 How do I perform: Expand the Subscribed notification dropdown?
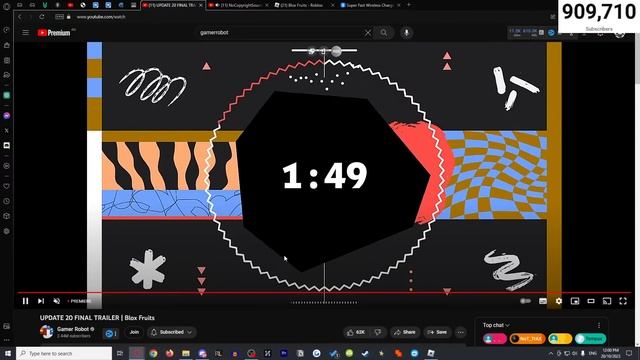[172, 332]
